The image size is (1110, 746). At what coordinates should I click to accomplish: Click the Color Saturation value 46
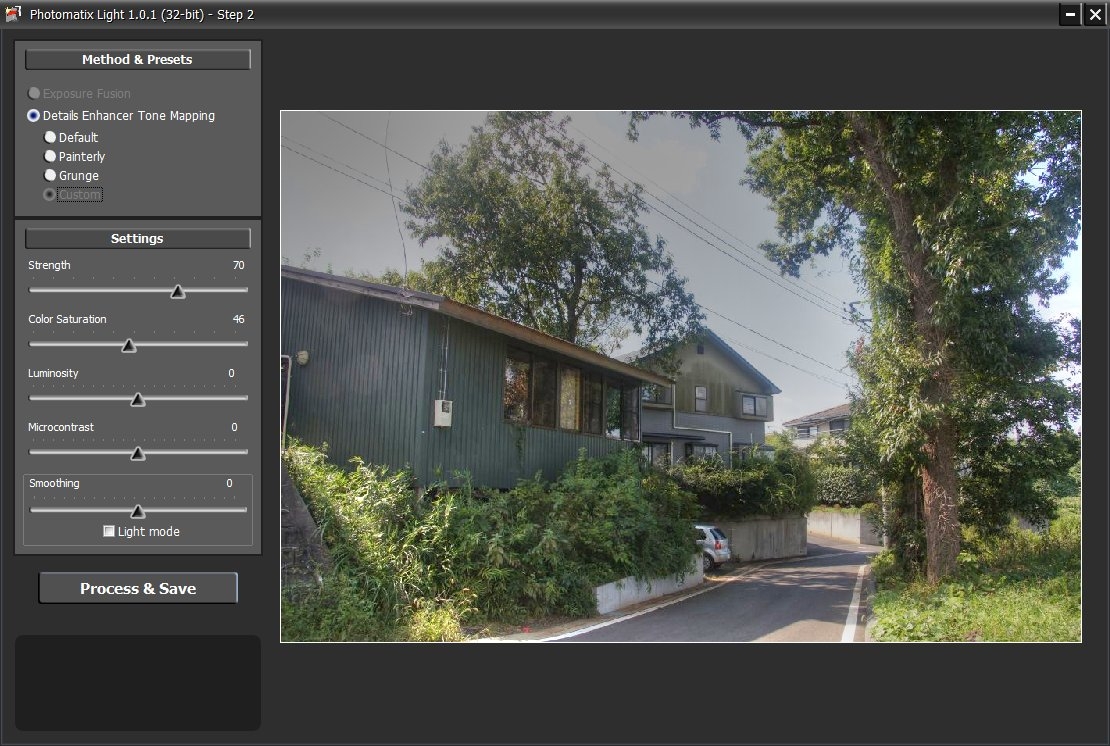pos(239,319)
